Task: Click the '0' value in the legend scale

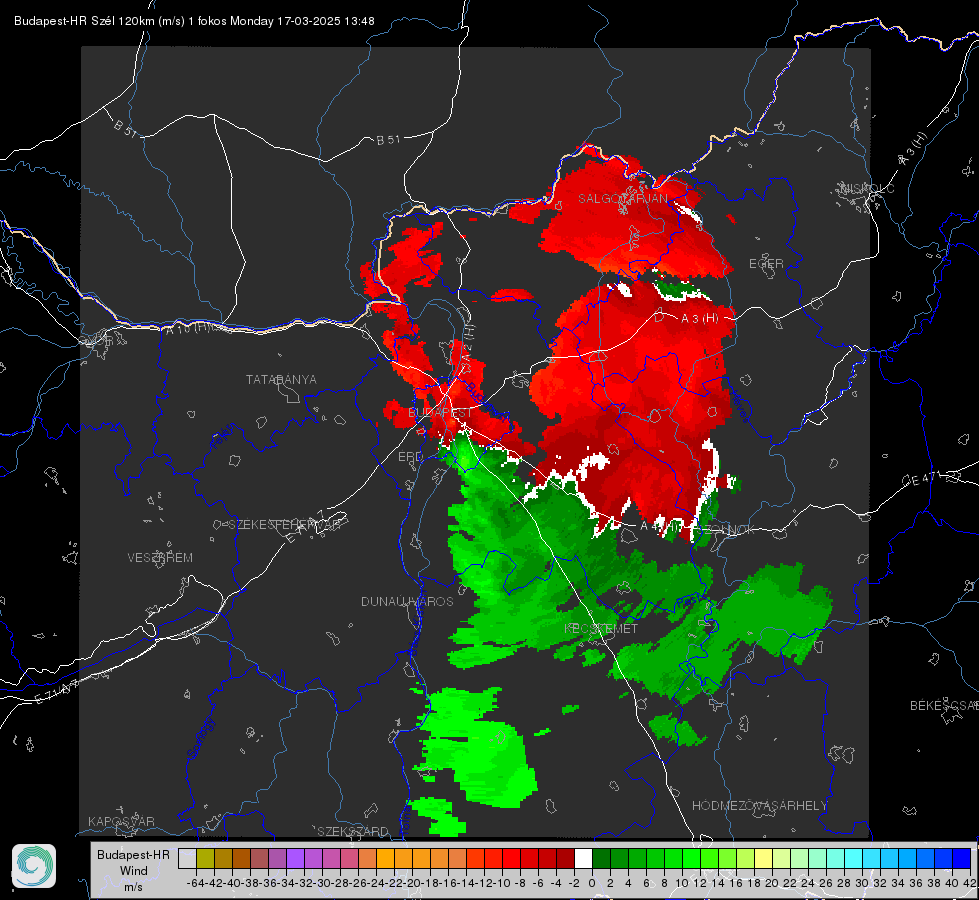Action: pos(592,883)
